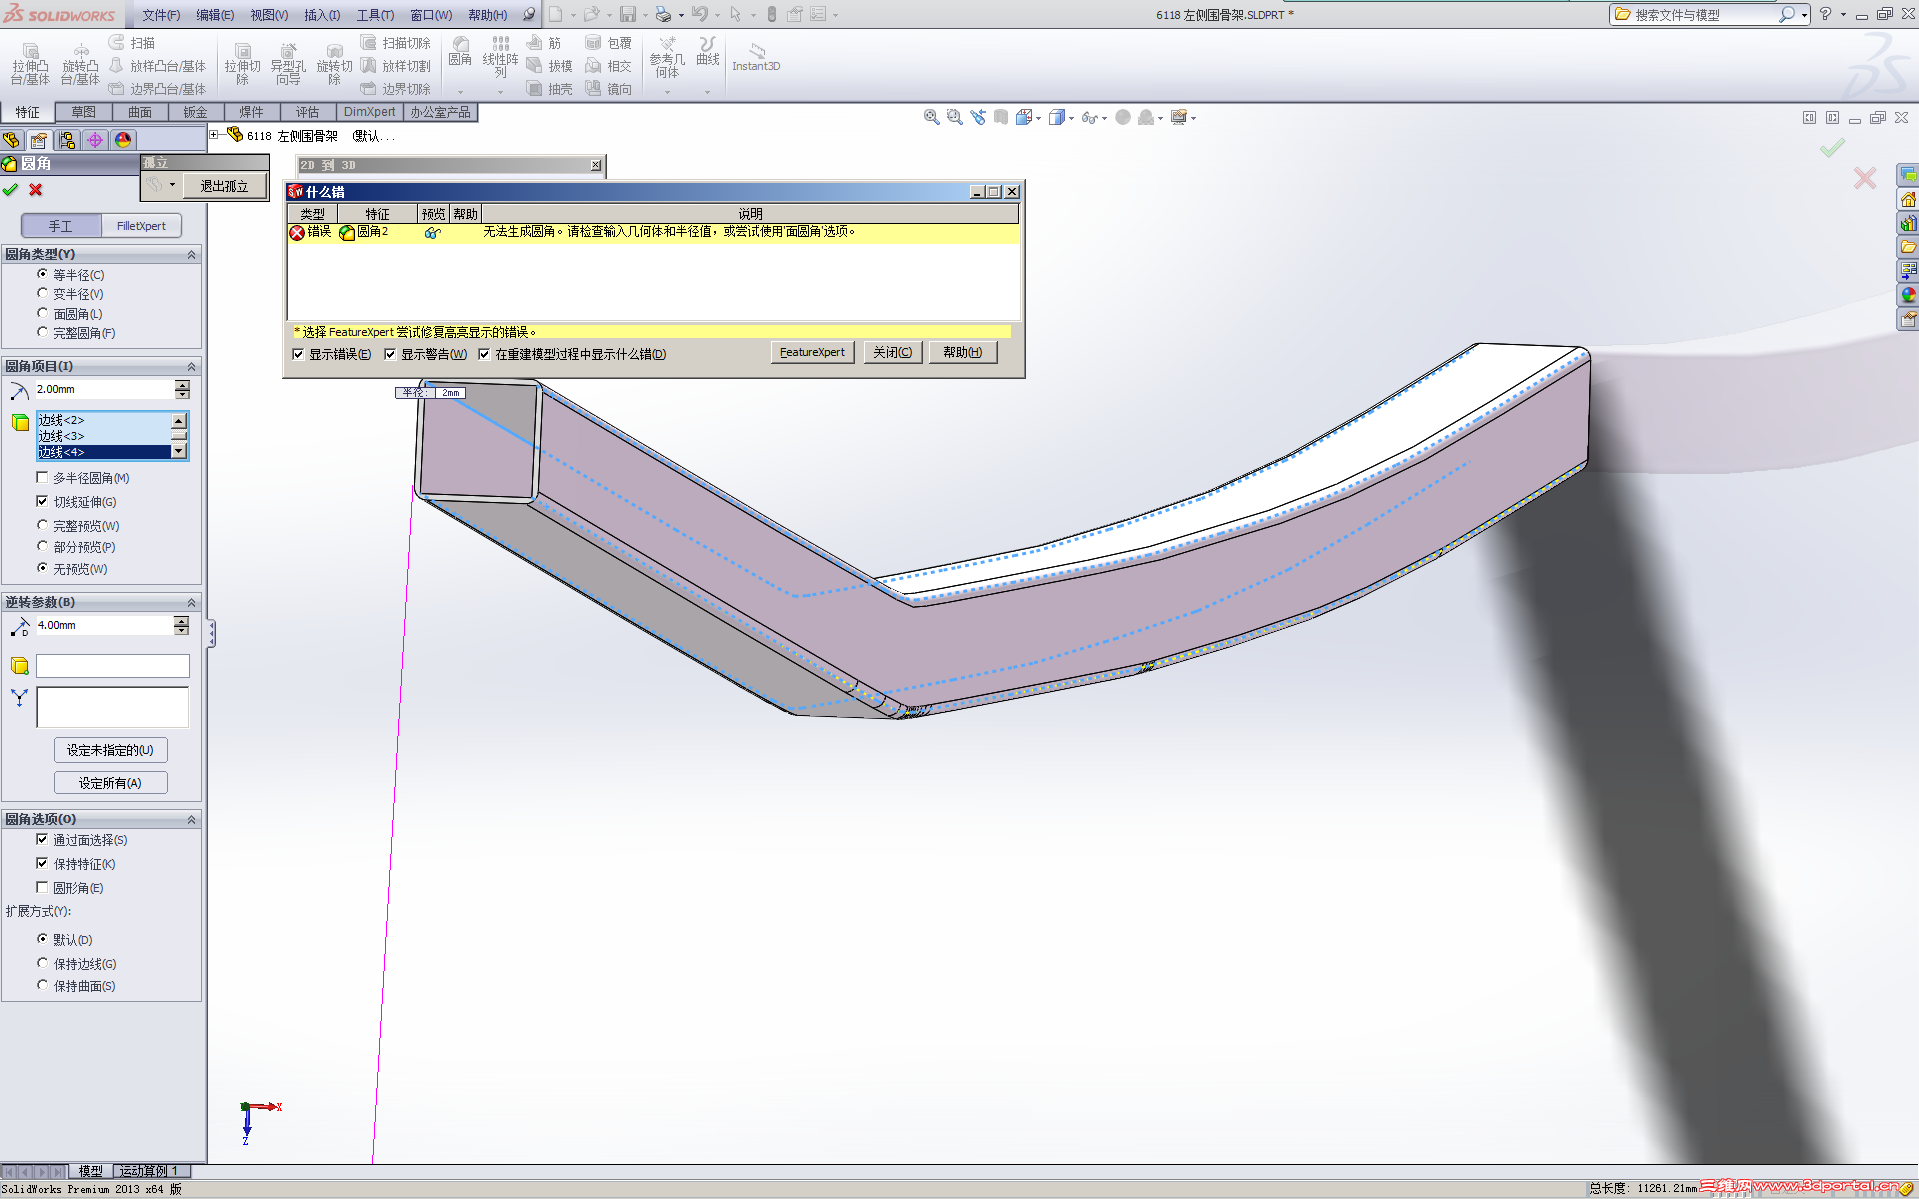Click the 退出孤立 exit isolate button
Screen dimensions: 1919x1199
pyautogui.click(x=224, y=186)
